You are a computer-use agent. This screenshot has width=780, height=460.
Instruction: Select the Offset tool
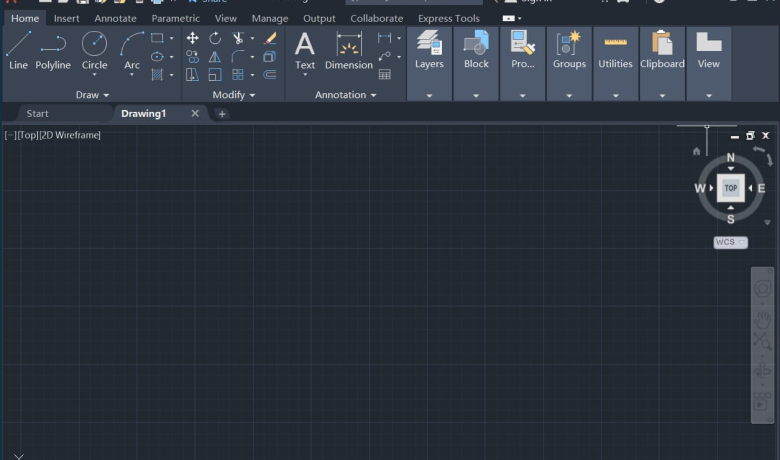coord(270,75)
